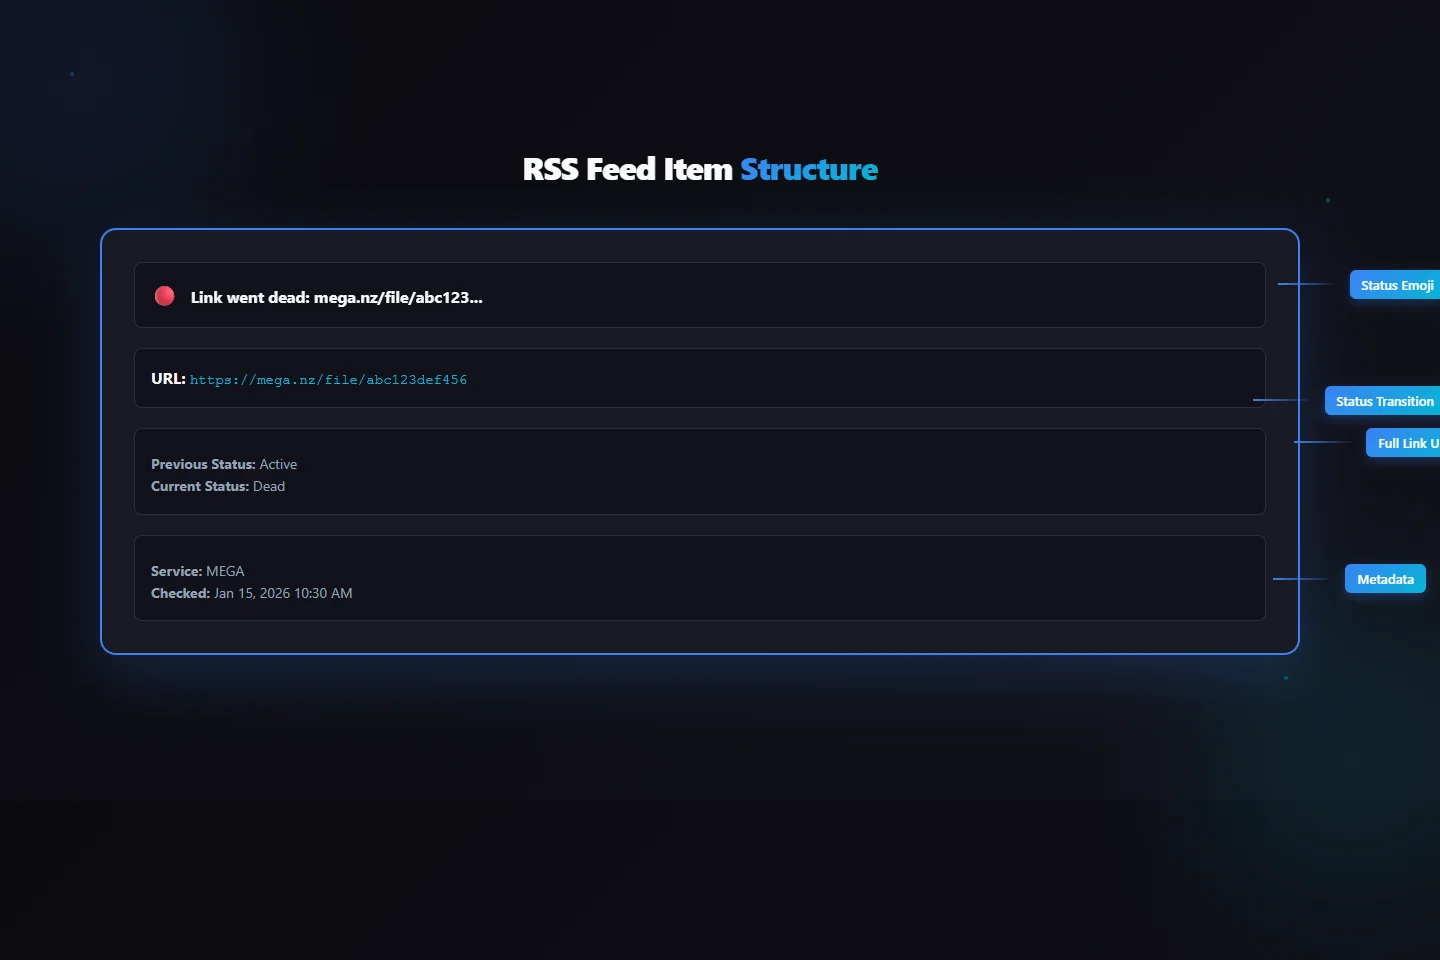The height and width of the screenshot is (960, 1440).
Task: Select the 'Current Status:' label
Action: point(200,486)
